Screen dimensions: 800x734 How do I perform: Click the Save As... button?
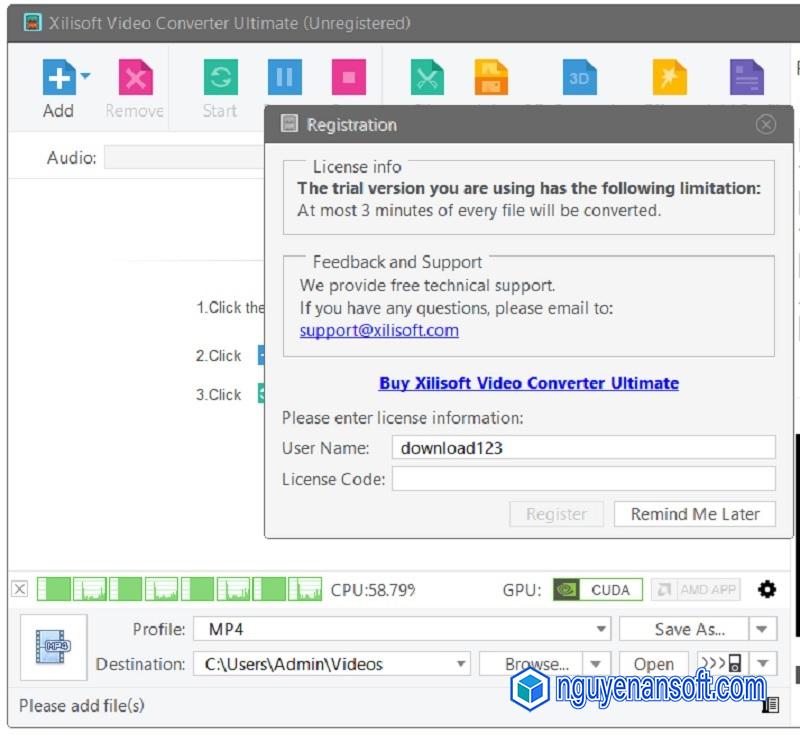coord(684,629)
